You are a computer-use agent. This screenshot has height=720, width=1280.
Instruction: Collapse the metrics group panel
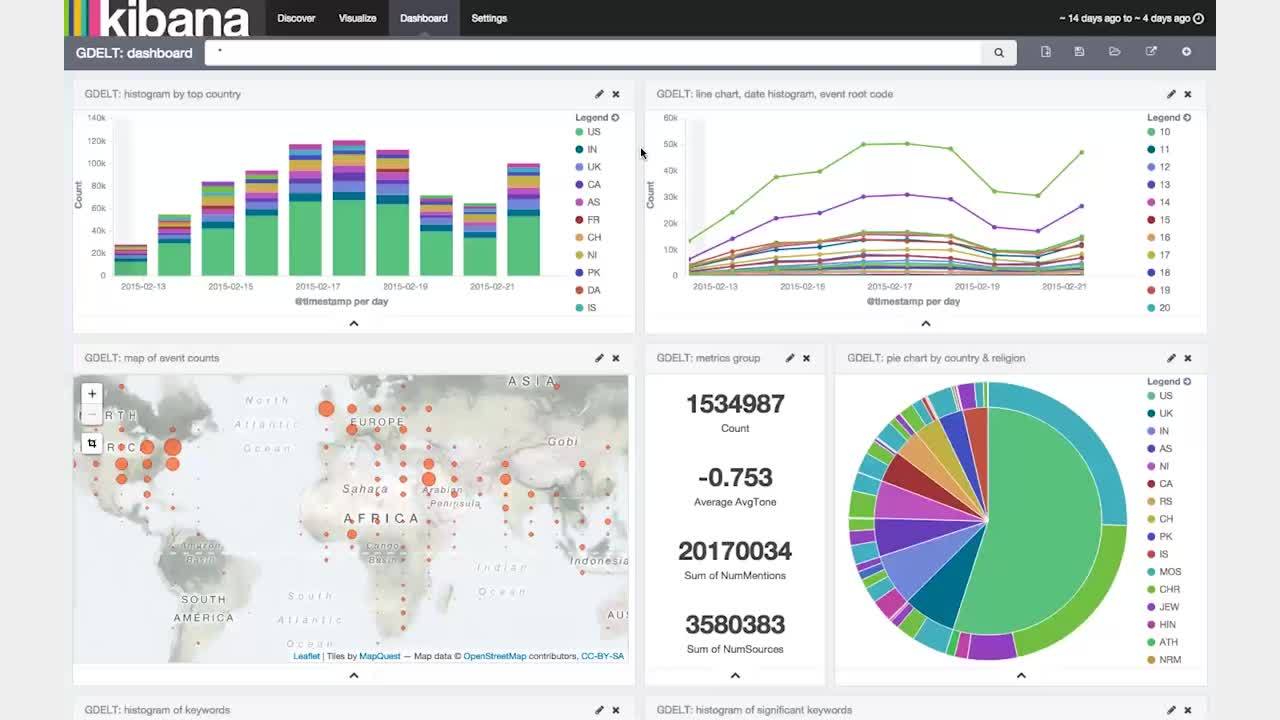coord(736,674)
